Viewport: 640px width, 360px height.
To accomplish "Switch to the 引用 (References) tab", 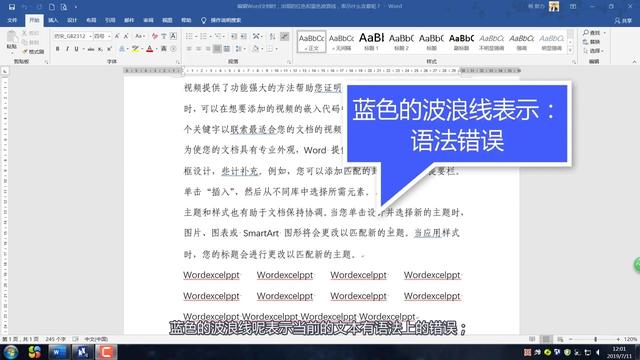I will [x=110, y=20].
